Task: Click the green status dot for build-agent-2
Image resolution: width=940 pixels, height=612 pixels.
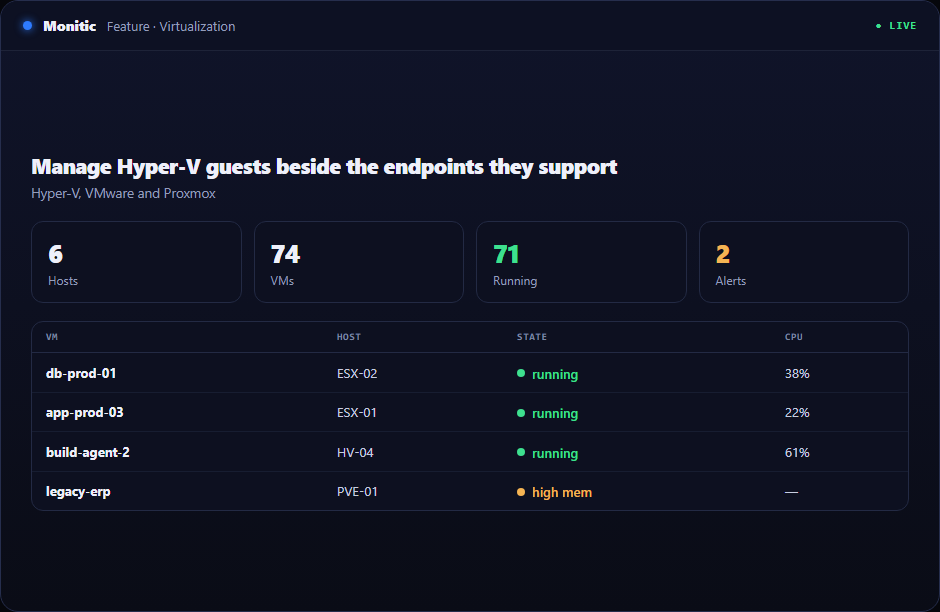Action: 521,453
